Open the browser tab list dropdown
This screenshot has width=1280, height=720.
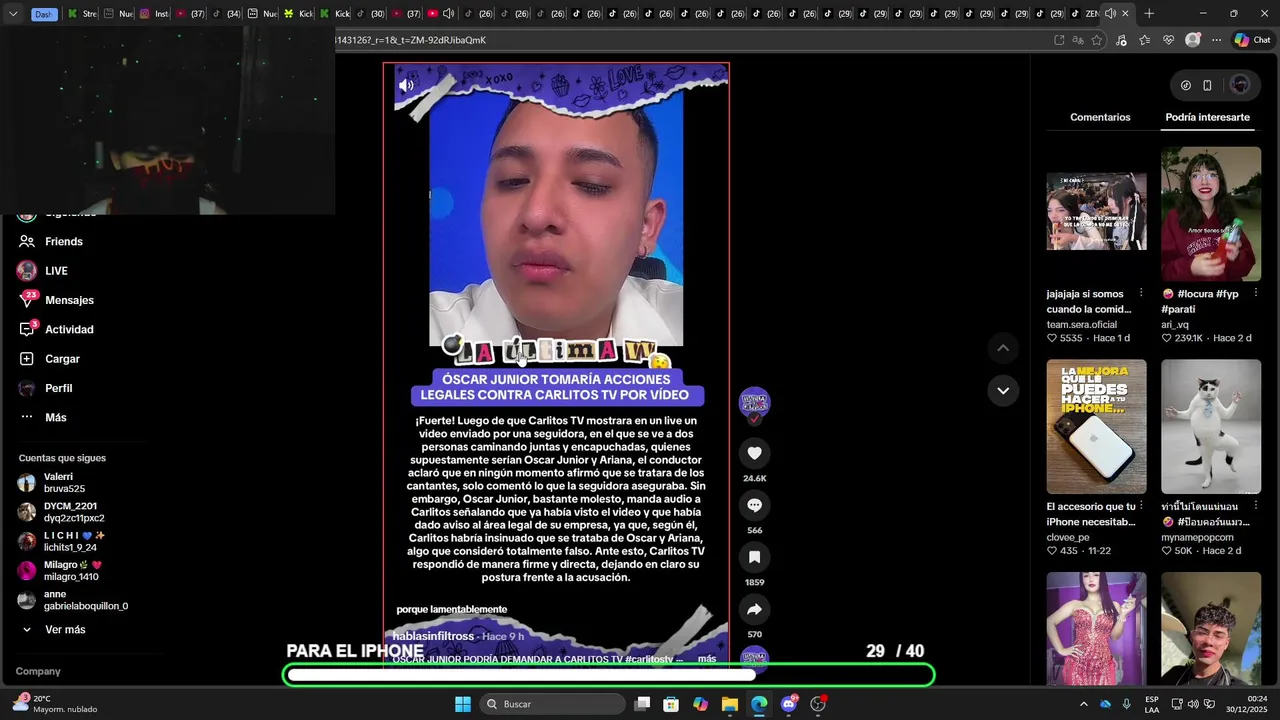point(13,14)
